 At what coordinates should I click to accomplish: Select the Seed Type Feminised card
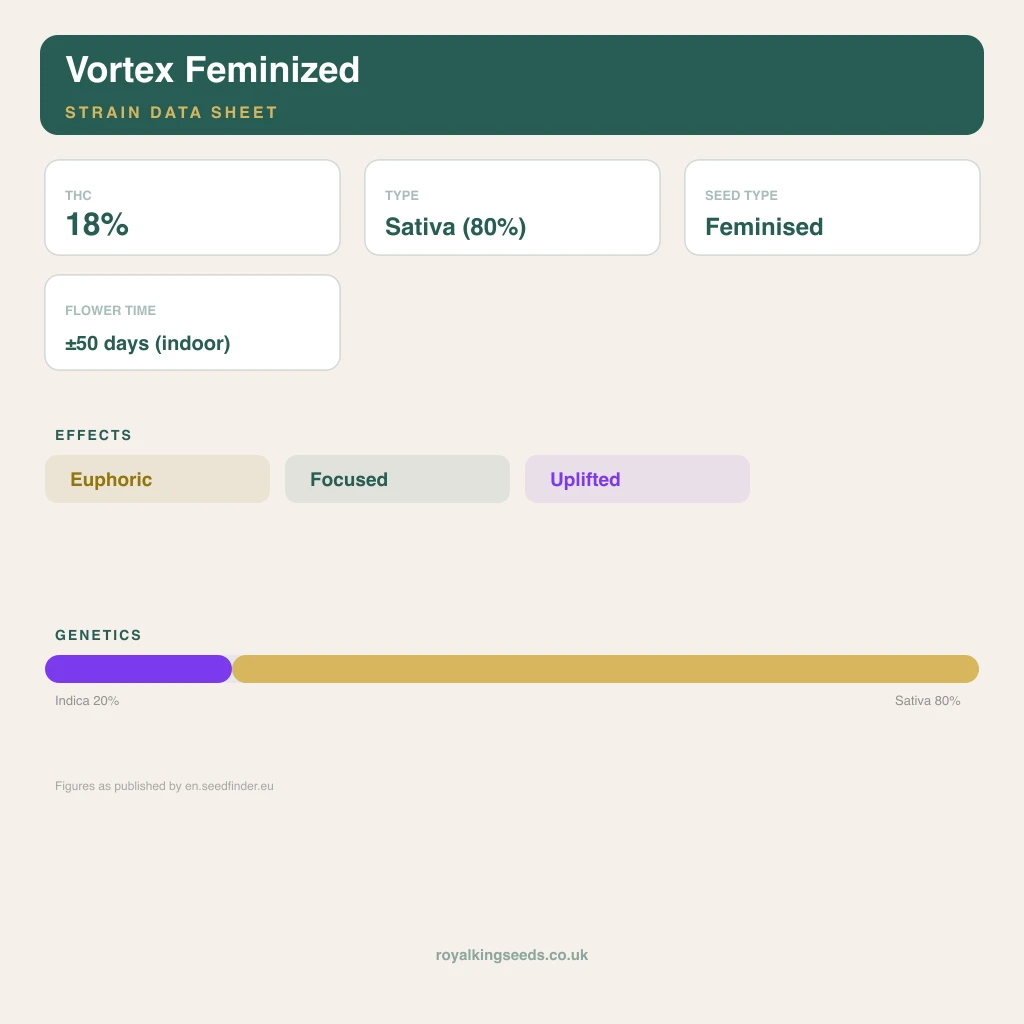pos(832,208)
